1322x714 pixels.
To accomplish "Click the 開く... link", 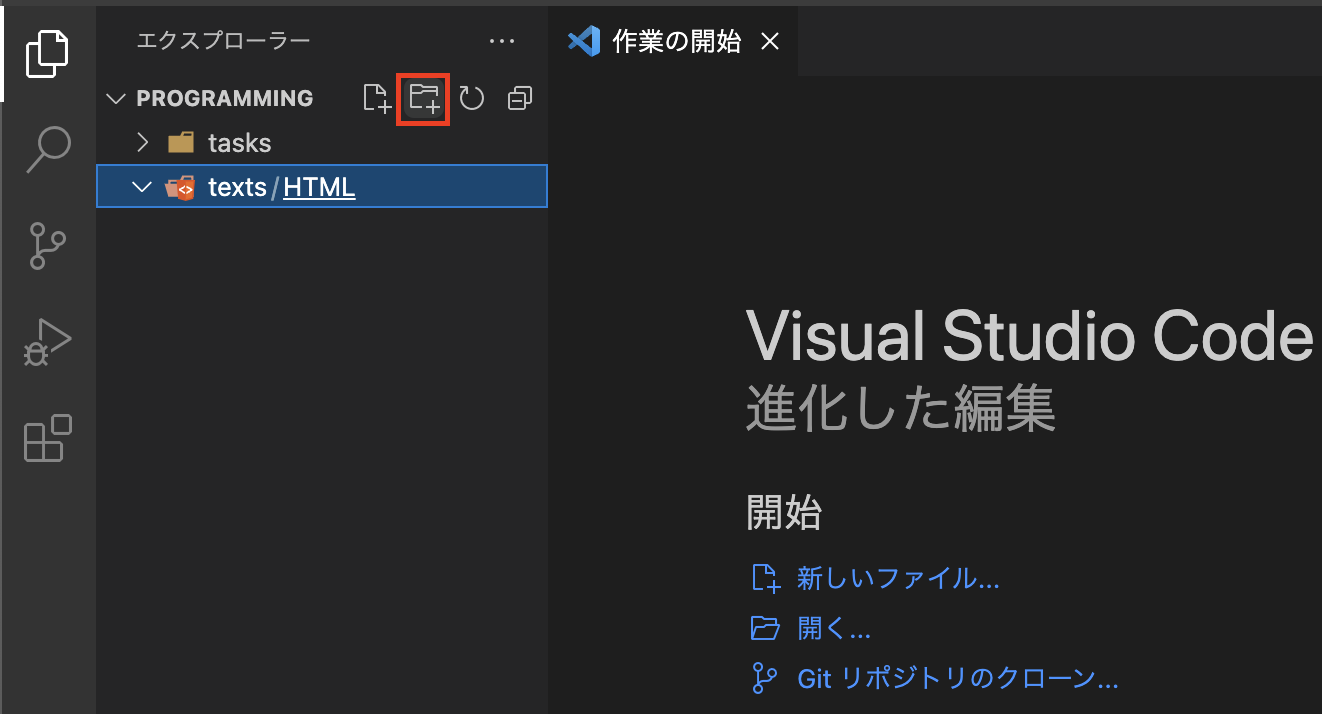I will (834, 628).
